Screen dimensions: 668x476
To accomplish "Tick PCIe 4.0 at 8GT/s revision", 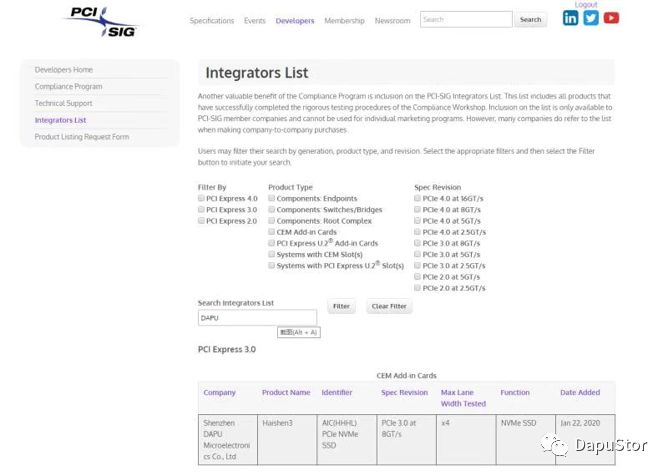I will pos(417,209).
